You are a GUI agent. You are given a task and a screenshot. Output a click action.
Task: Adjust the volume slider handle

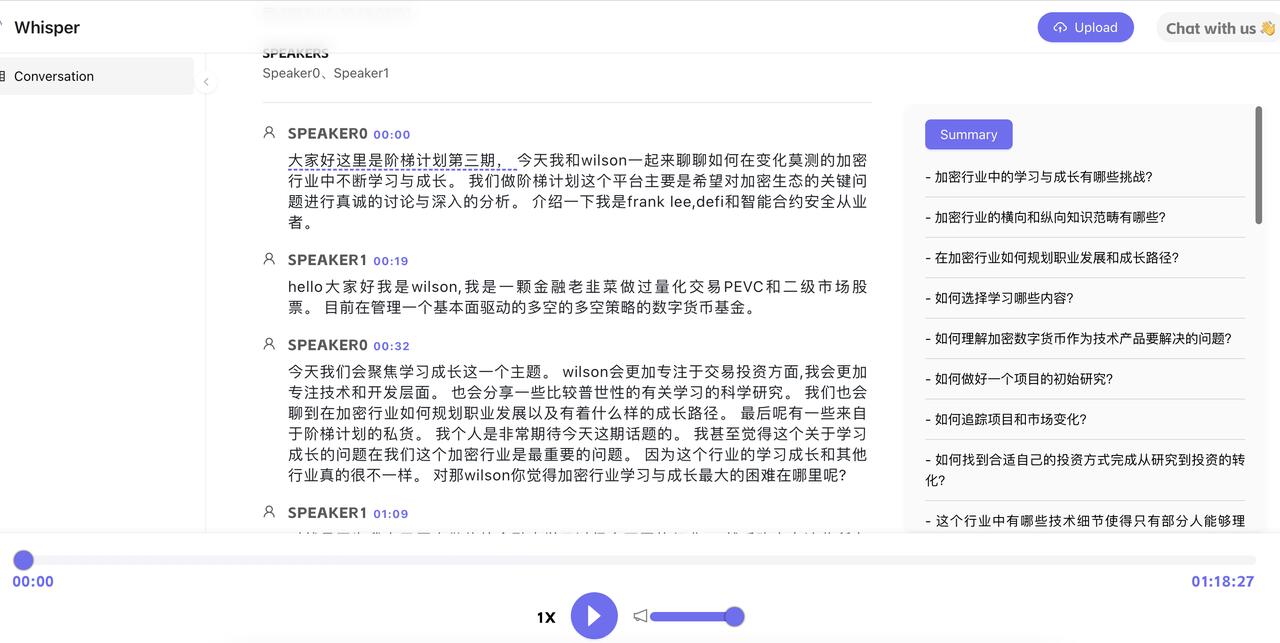pyautogui.click(x=734, y=616)
